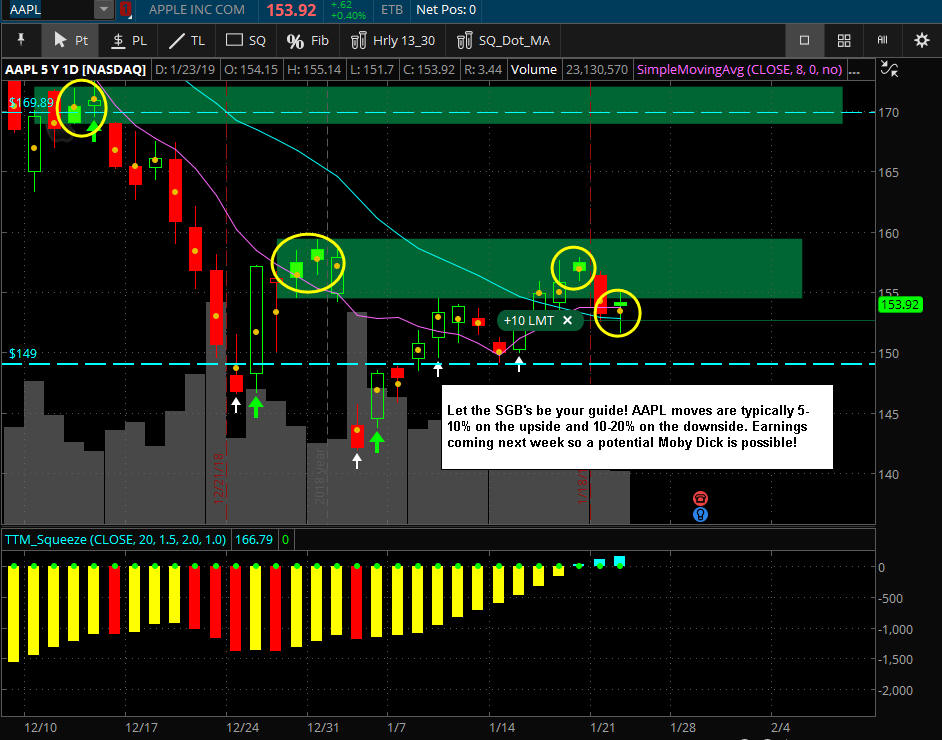Click the 23,130,570 volume value

(x=597, y=70)
